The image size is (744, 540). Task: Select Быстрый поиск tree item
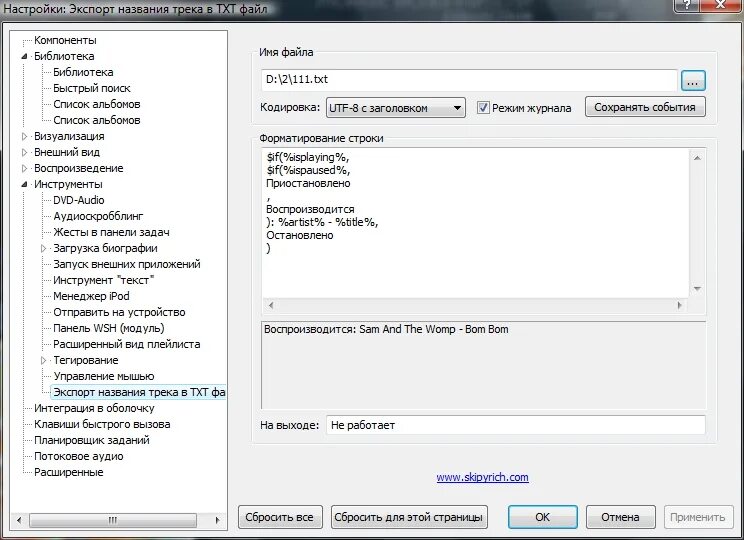point(92,88)
